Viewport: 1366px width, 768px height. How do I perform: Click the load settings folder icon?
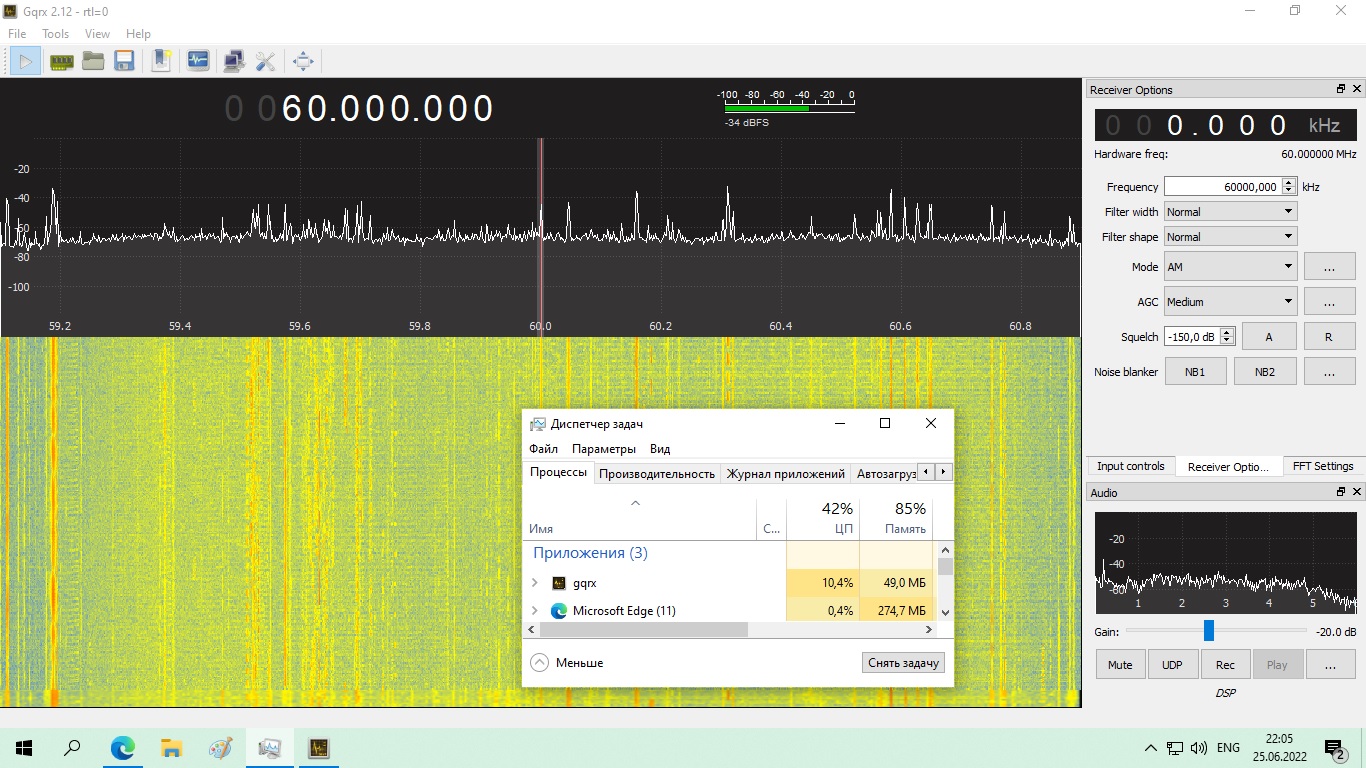pos(93,61)
